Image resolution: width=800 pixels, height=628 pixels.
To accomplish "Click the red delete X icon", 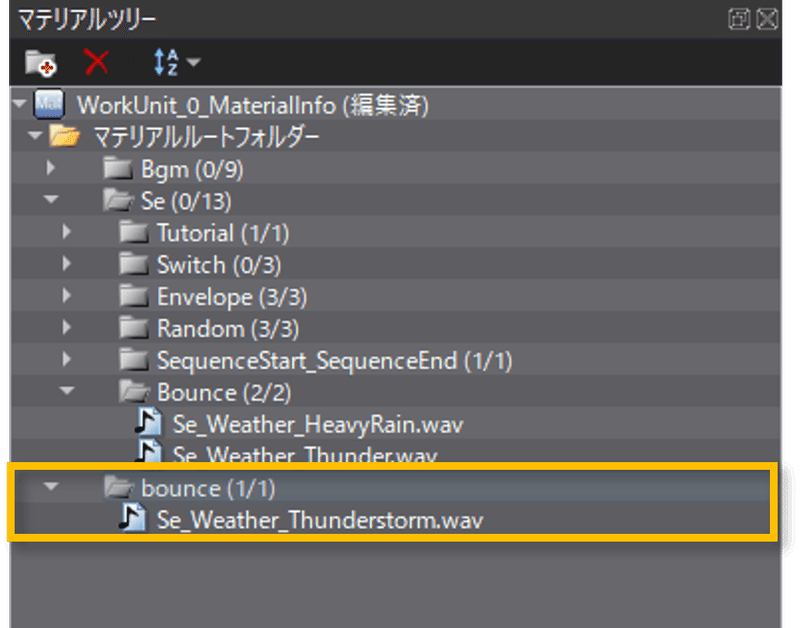I will click(96, 62).
